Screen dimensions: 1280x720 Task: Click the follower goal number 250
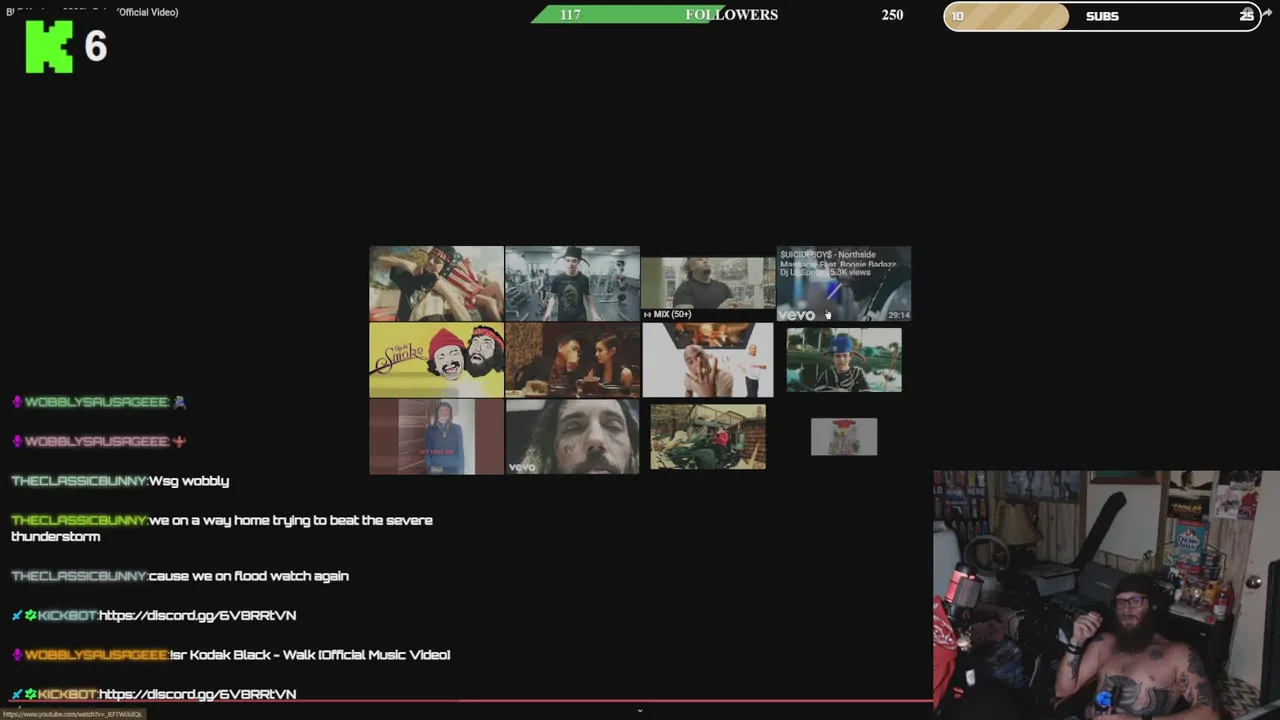(x=892, y=15)
